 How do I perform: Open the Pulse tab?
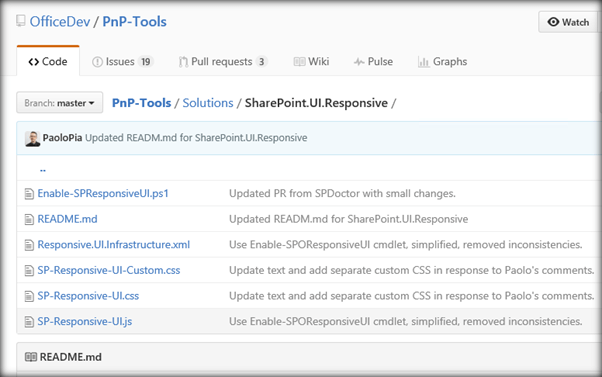point(373,61)
